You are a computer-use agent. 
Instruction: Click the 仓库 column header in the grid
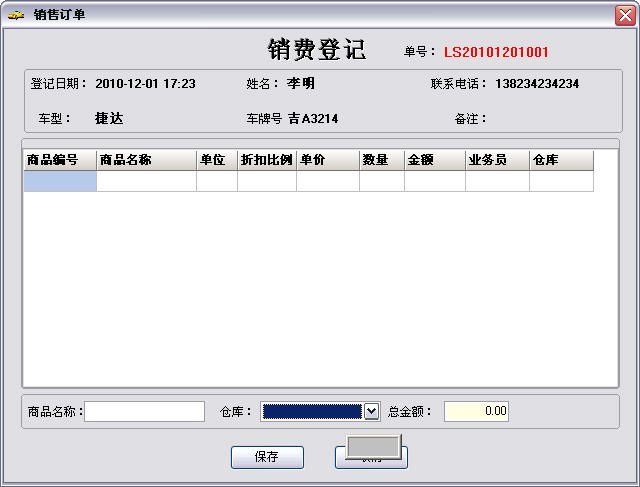[x=561, y=160]
